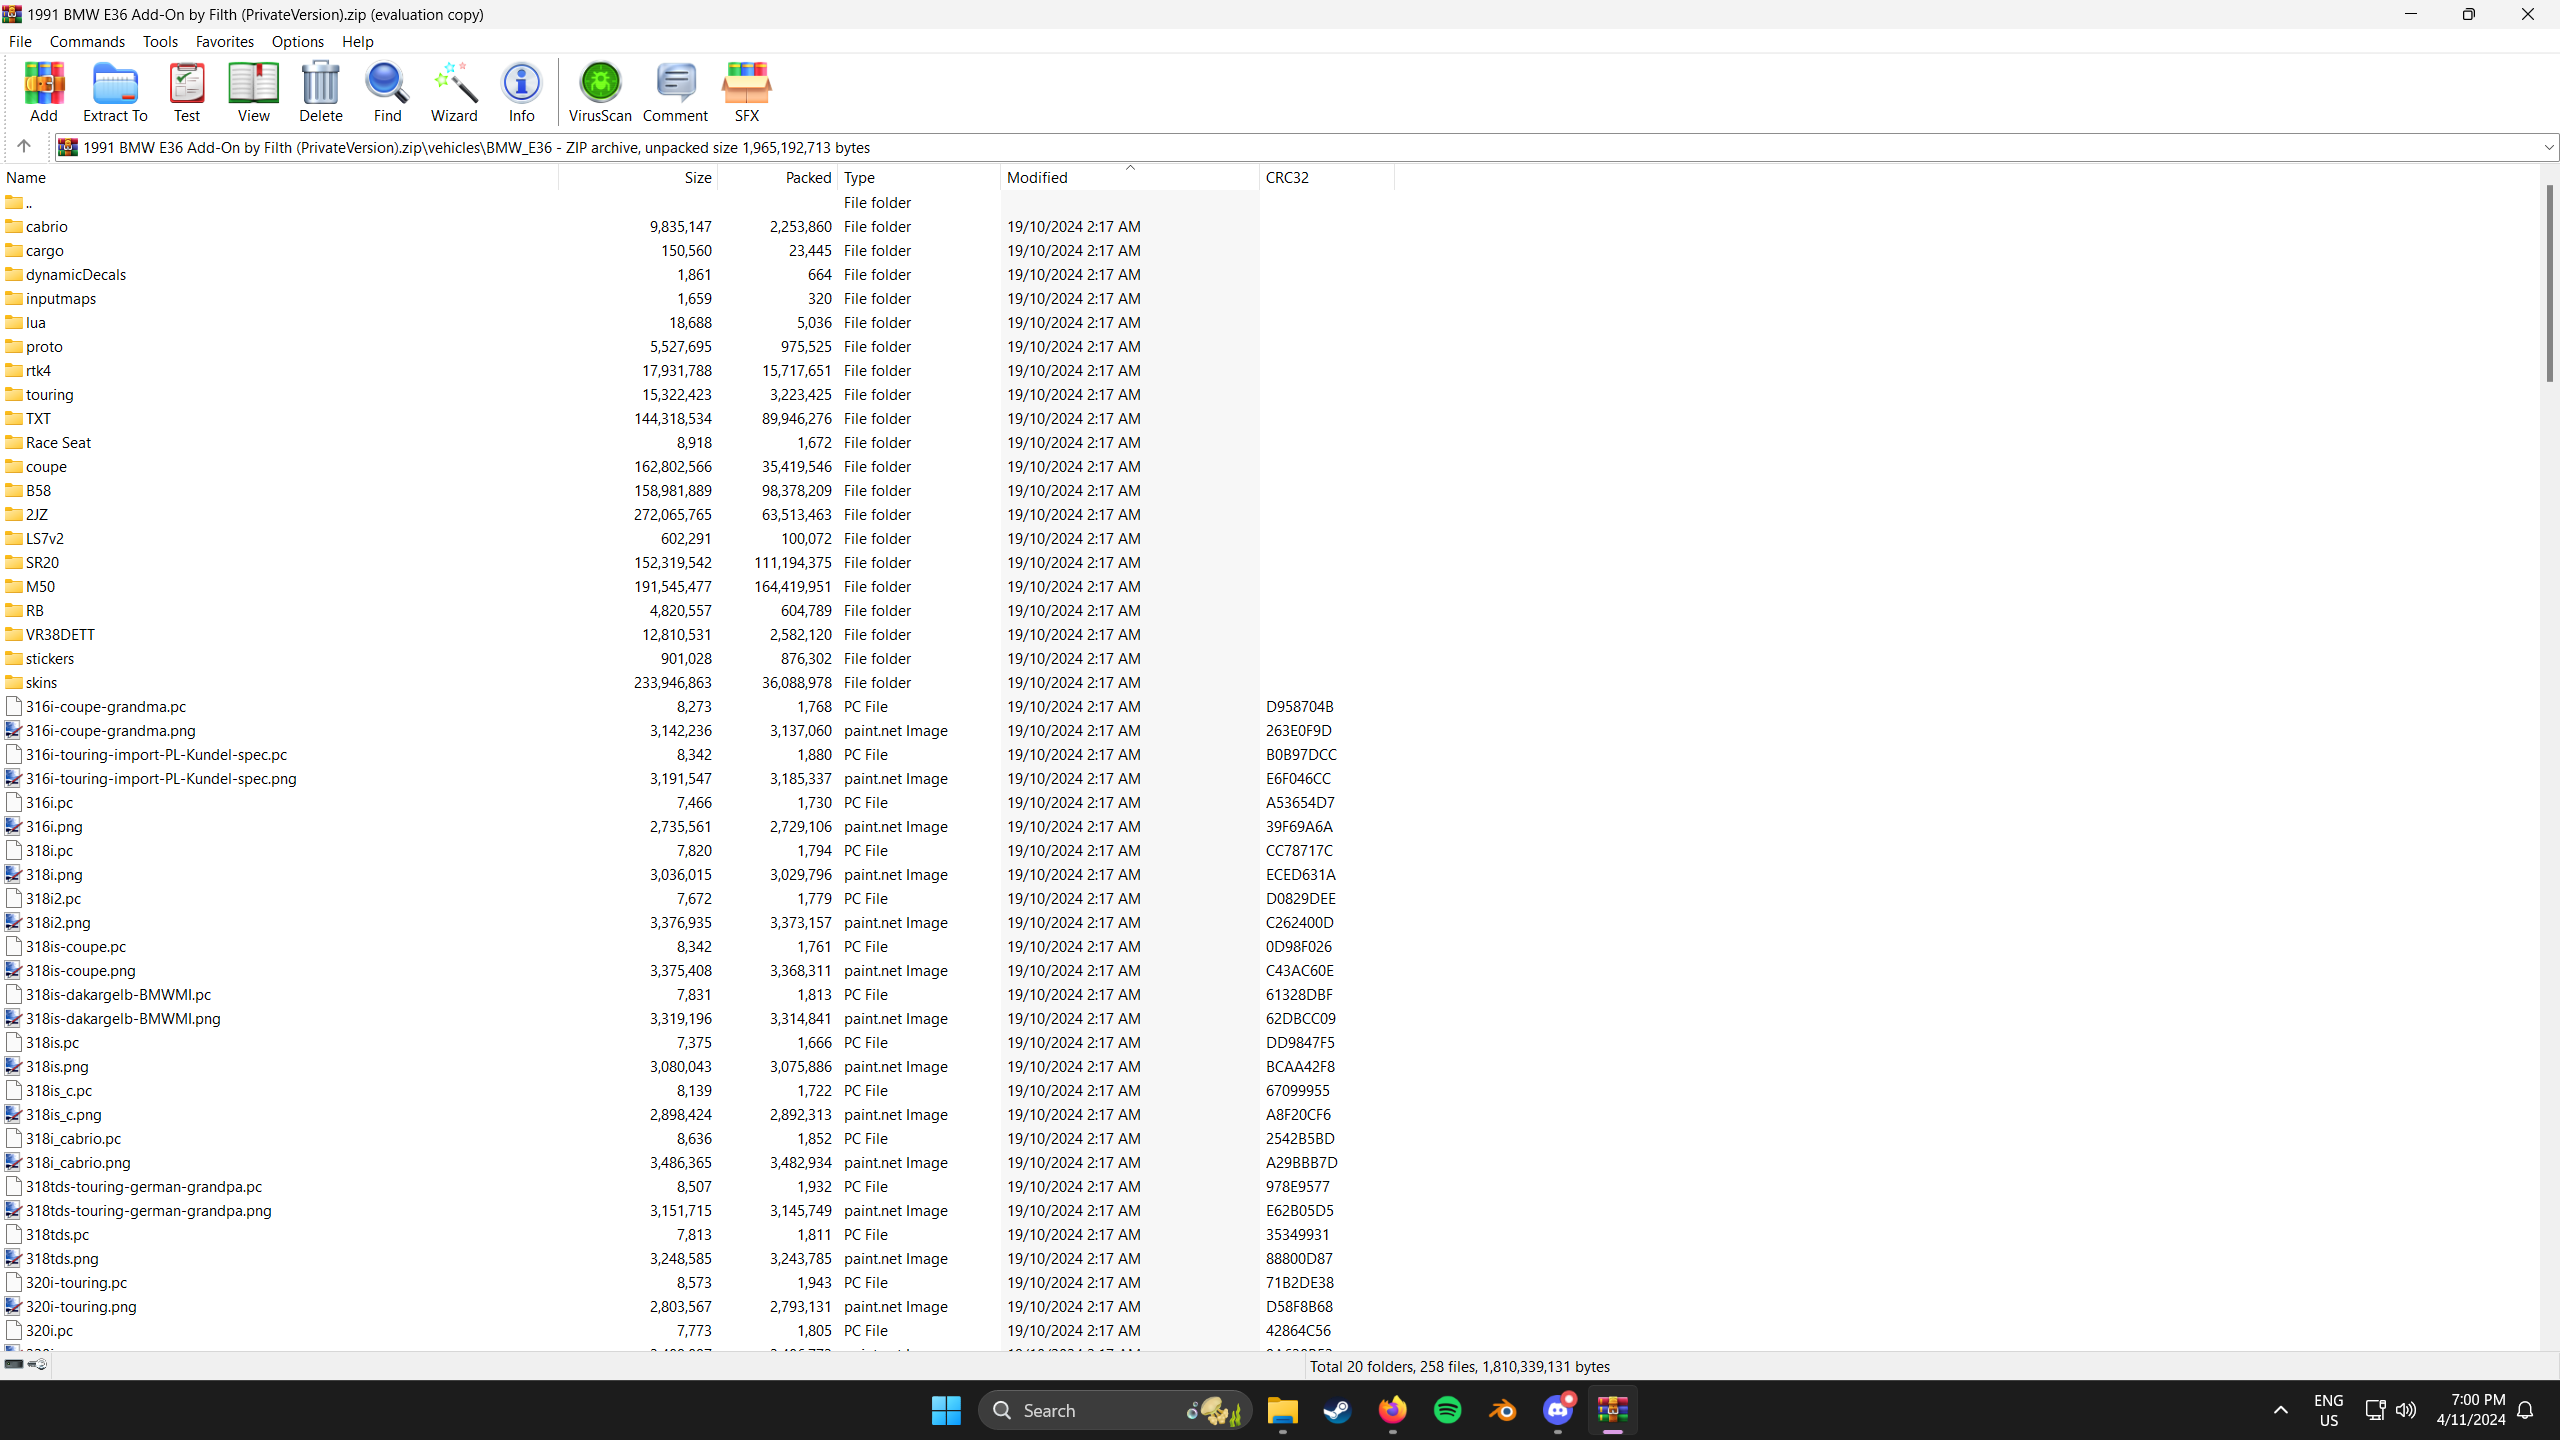Click the WinRAR taskbar icon

[1612, 1410]
